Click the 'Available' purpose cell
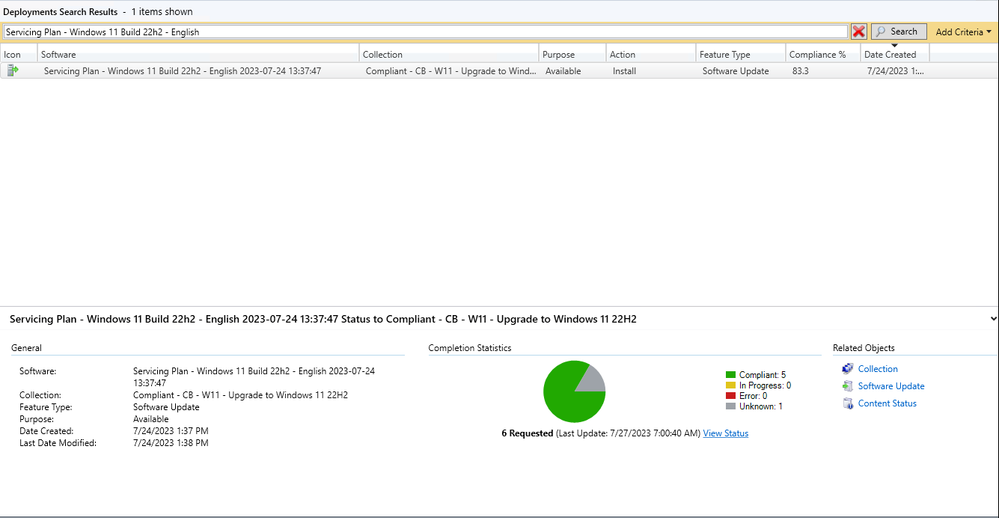Screen dimensions: 999x518 click(x=563, y=71)
